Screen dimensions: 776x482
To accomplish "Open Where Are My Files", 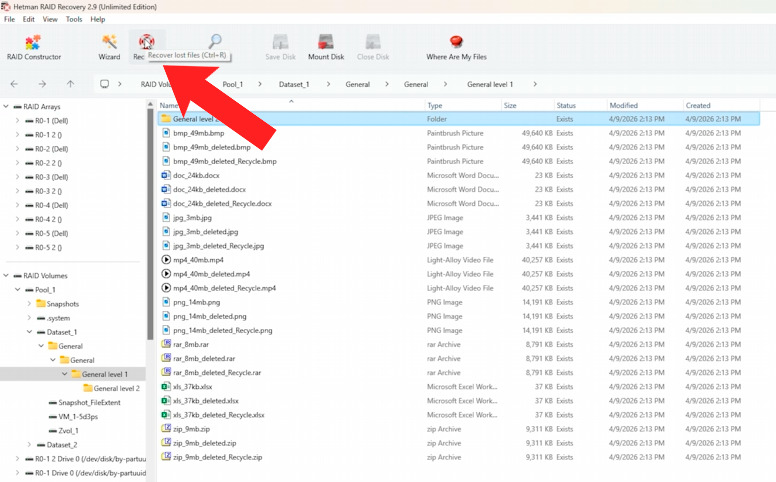I will 456,48.
